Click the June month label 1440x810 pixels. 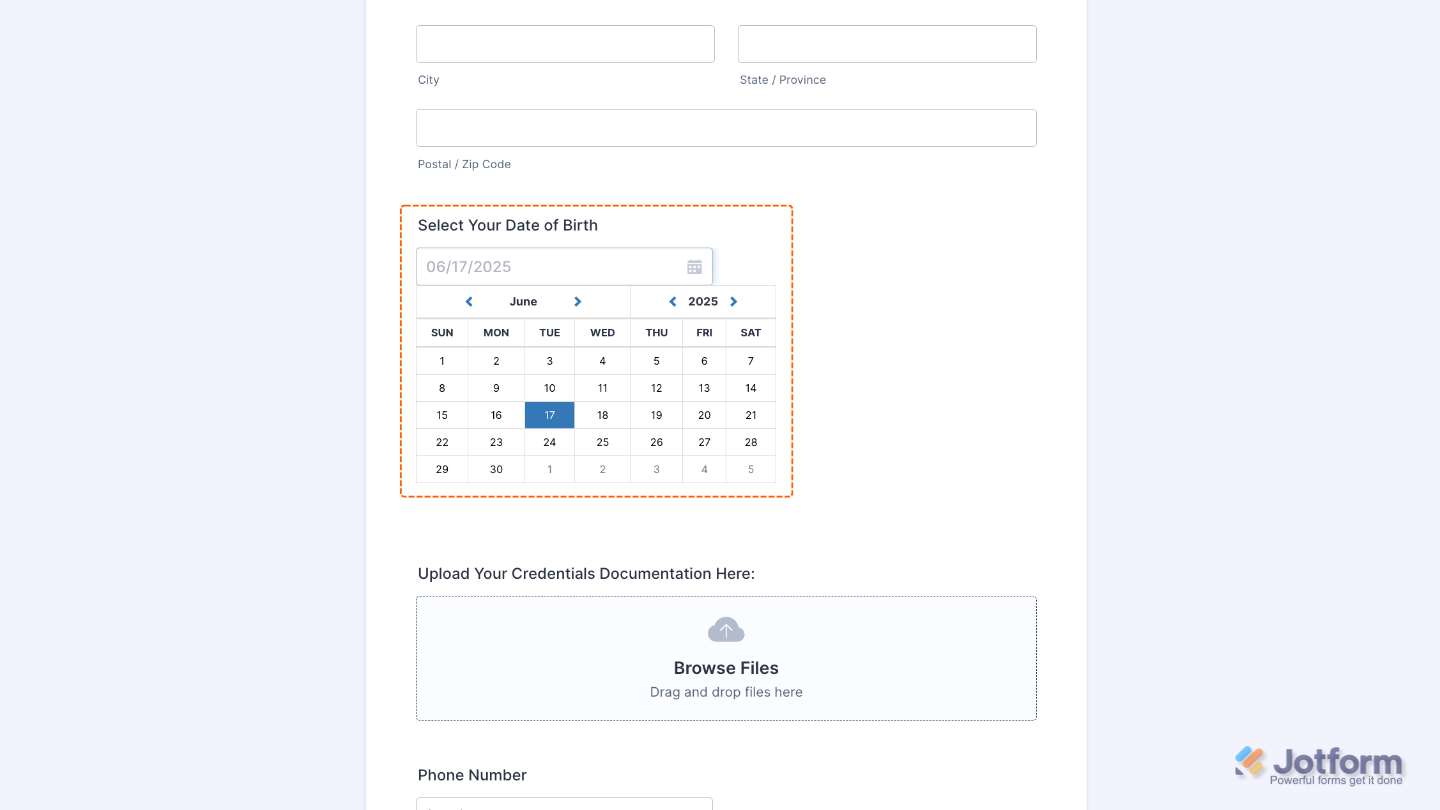[523, 301]
